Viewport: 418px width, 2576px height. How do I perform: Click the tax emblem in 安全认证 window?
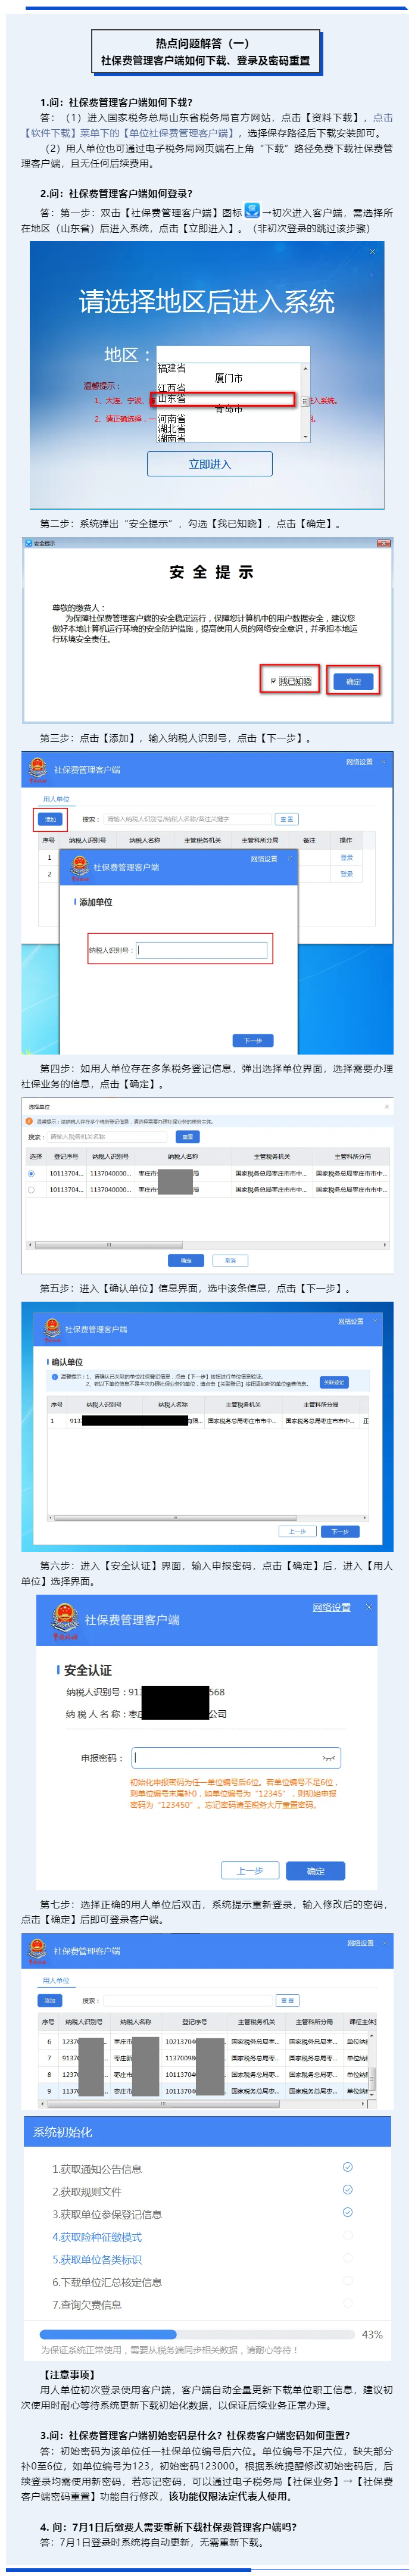click(64, 1620)
